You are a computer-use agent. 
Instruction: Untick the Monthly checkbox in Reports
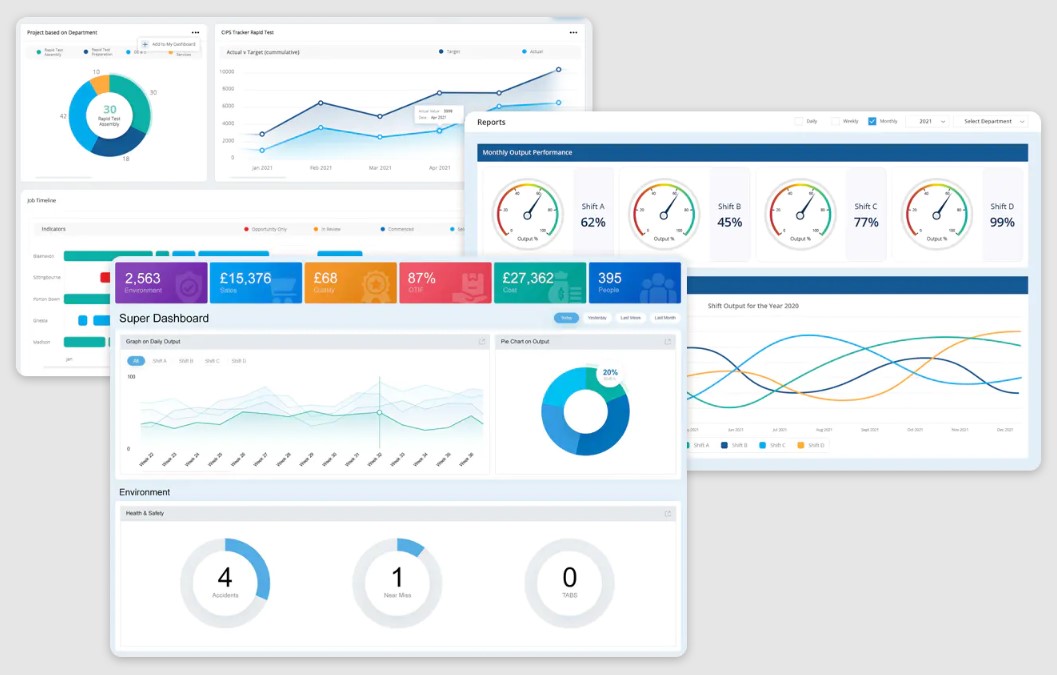[872, 121]
